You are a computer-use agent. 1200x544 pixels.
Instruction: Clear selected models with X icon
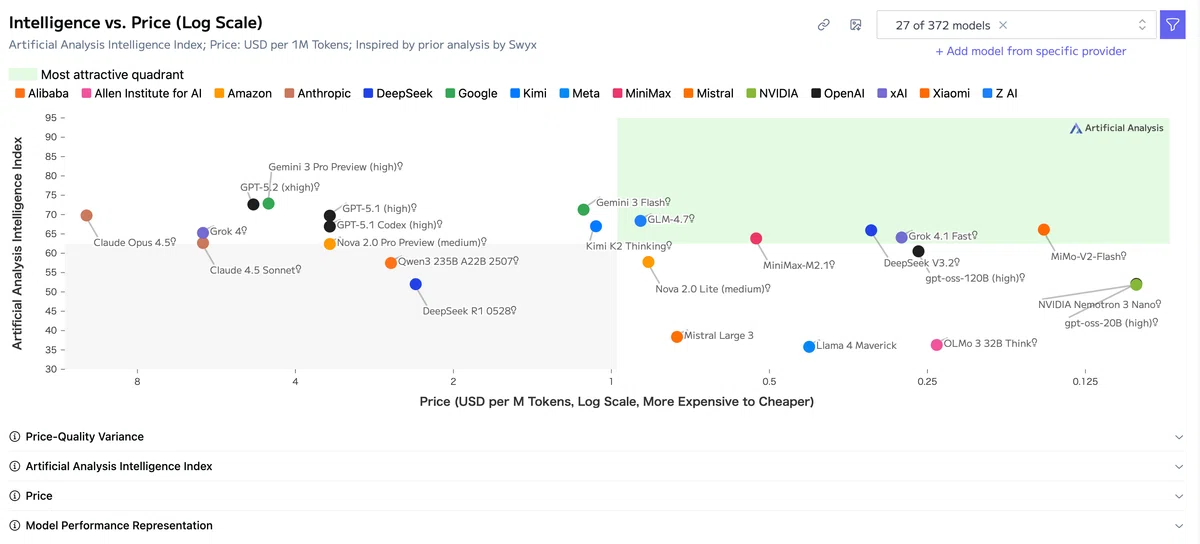click(1003, 25)
